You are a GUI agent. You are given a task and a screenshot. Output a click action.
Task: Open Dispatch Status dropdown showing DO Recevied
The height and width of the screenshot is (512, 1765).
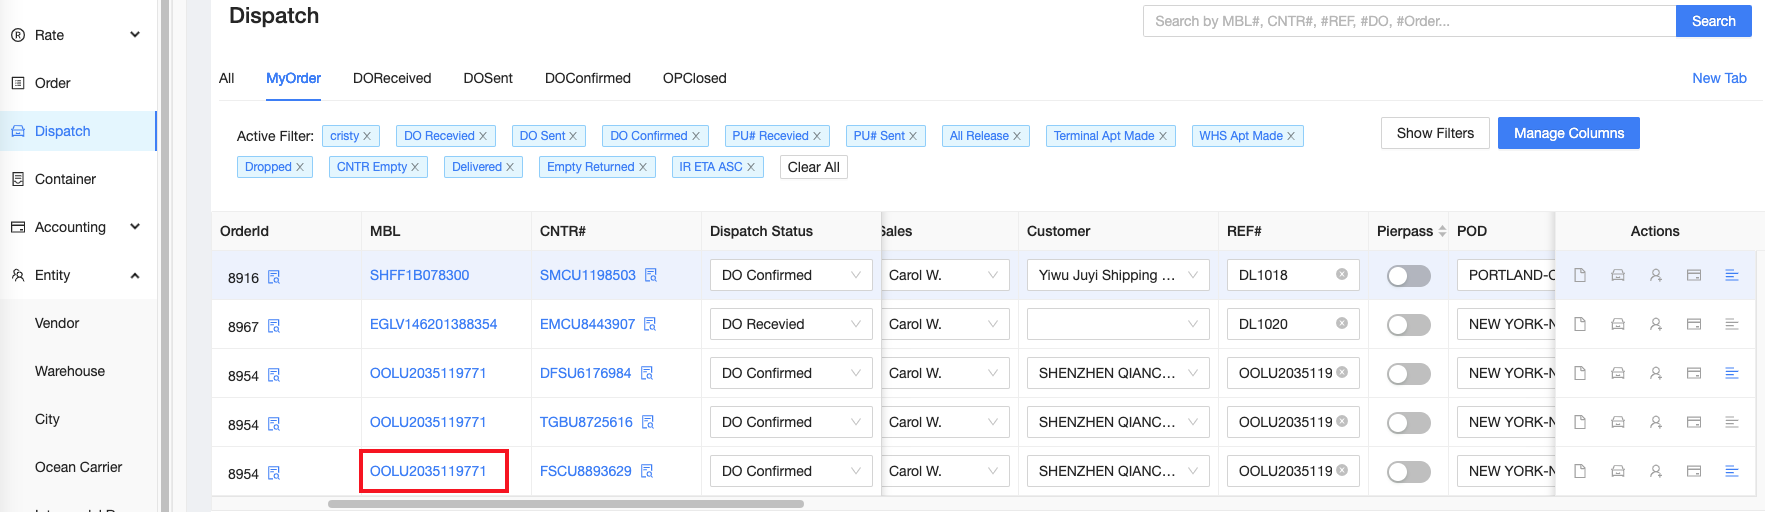[x=790, y=324]
